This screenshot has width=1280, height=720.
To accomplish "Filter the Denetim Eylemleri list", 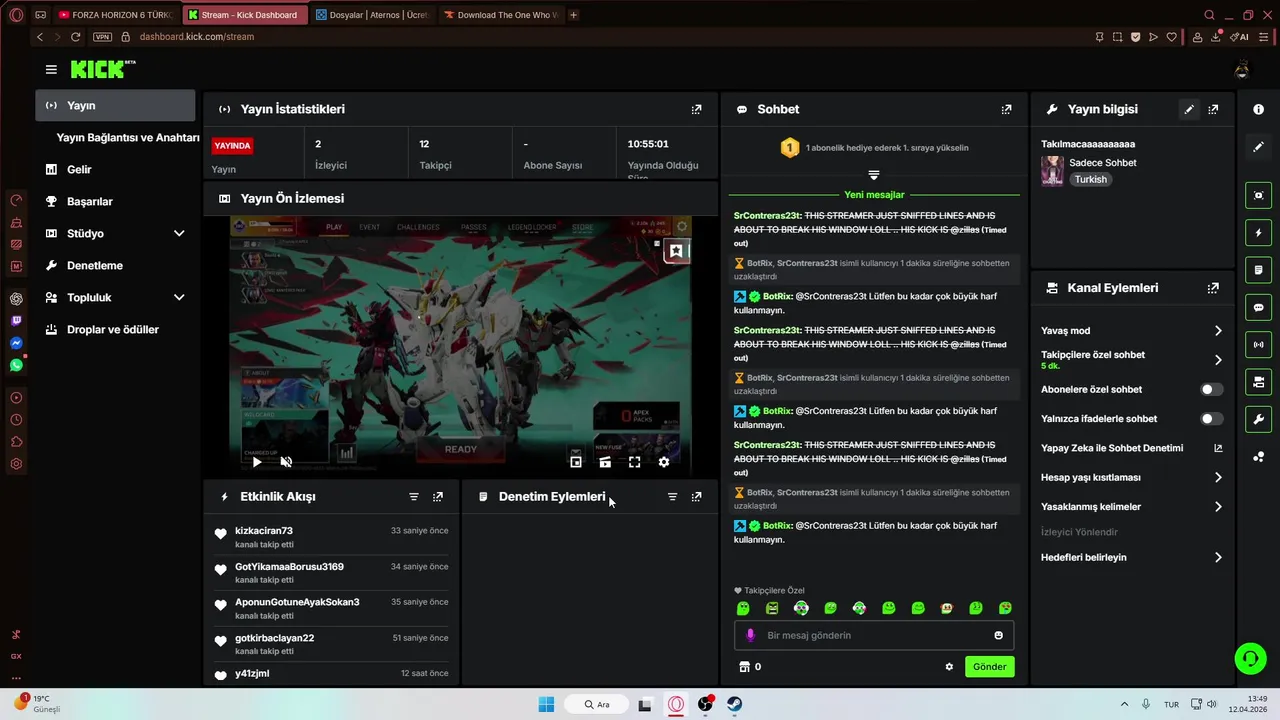I will pyautogui.click(x=672, y=497).
